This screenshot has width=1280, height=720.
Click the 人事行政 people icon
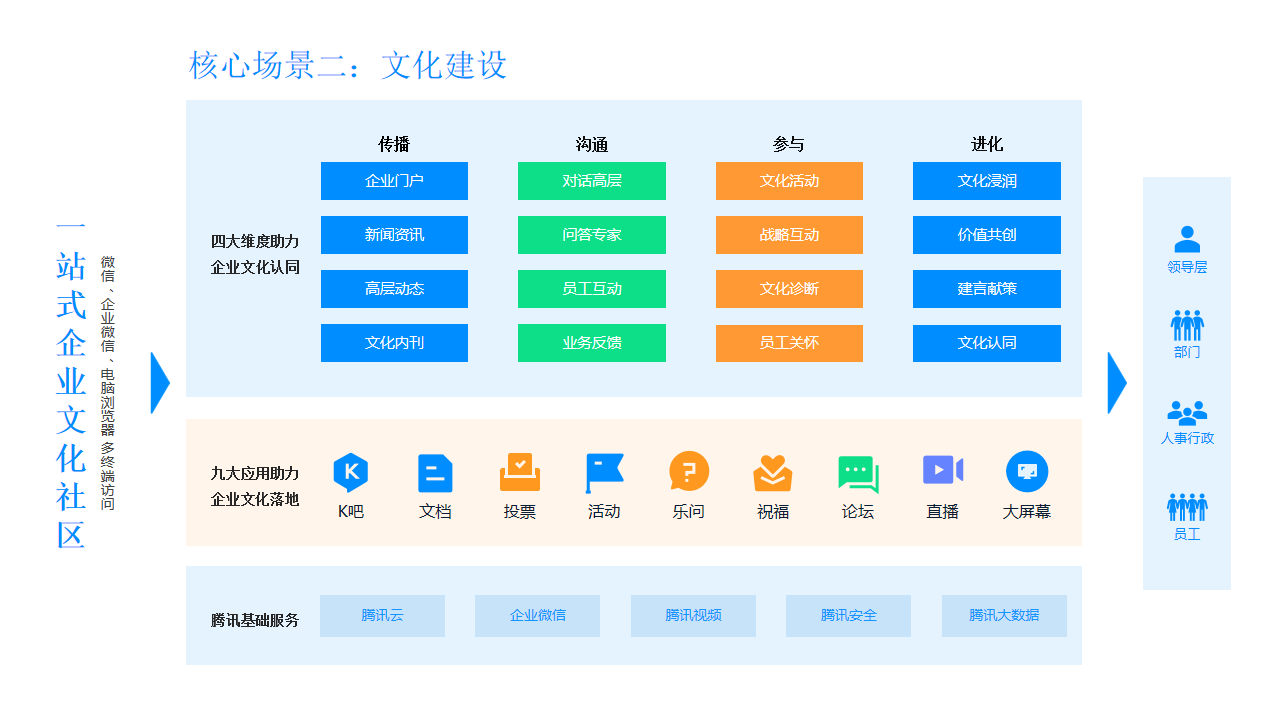pyautogui.click(x=1187, y=413)
